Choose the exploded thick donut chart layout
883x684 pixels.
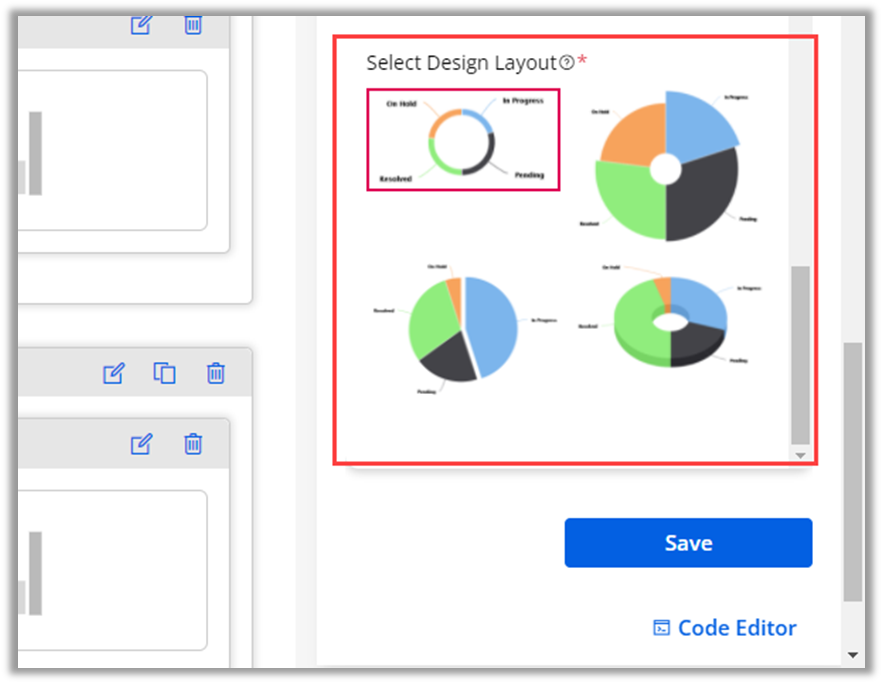point(666,166)
